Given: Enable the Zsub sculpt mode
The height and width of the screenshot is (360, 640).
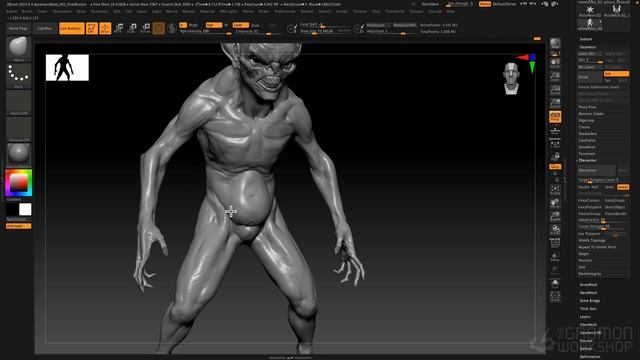Looking at the screenshot, I should pos(255,25).
